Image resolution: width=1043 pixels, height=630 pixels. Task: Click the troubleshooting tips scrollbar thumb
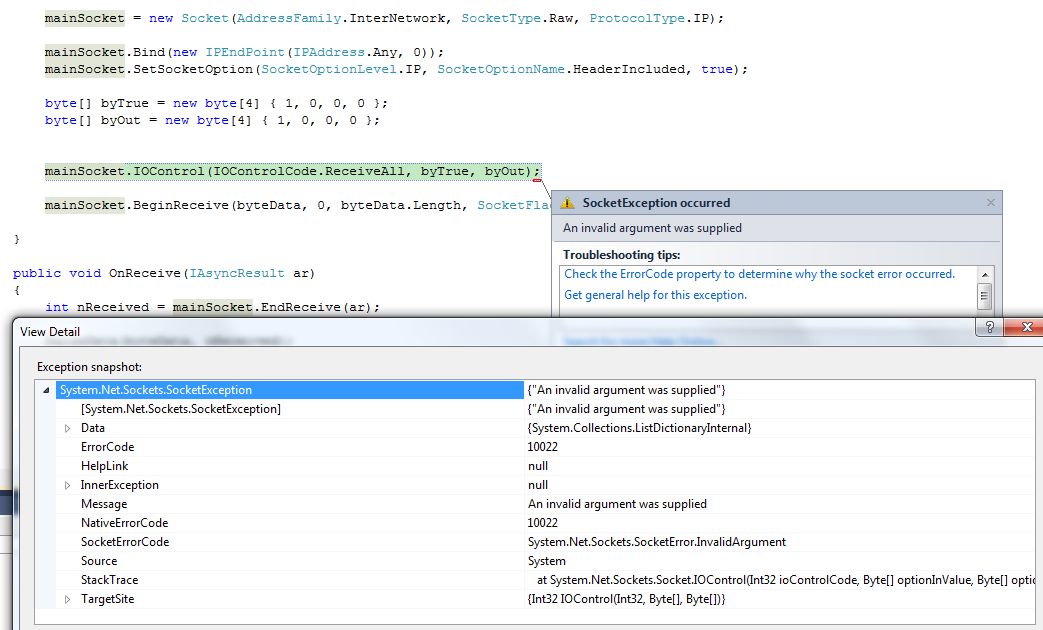(985, 295)
